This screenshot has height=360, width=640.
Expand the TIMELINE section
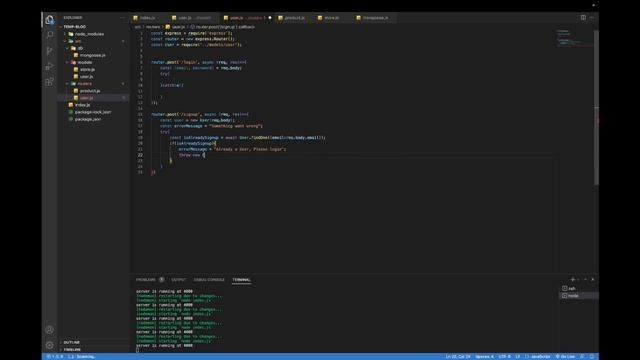(x=72, y=349)
